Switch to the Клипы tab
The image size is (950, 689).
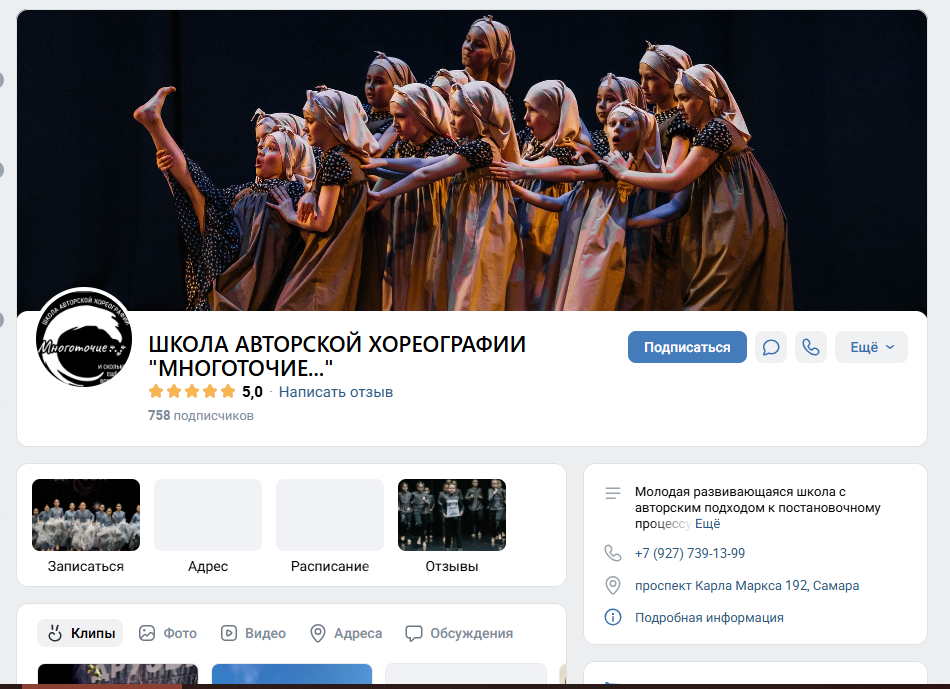click(80, 633)
